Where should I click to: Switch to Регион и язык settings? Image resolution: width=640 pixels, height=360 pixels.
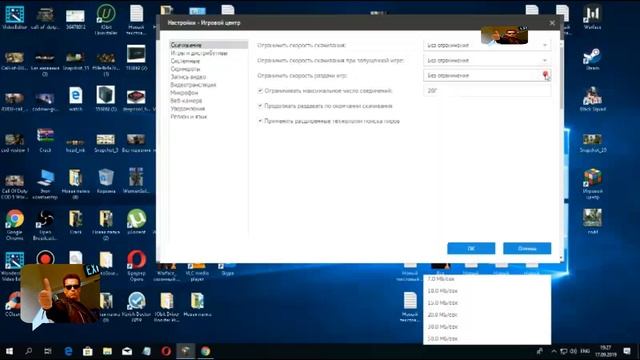(189, 117)
